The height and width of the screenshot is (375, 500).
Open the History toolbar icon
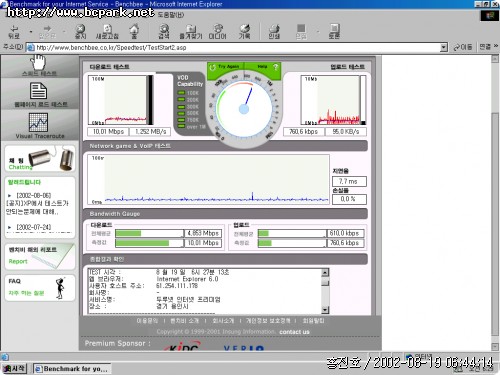click(x=244, y=31)
